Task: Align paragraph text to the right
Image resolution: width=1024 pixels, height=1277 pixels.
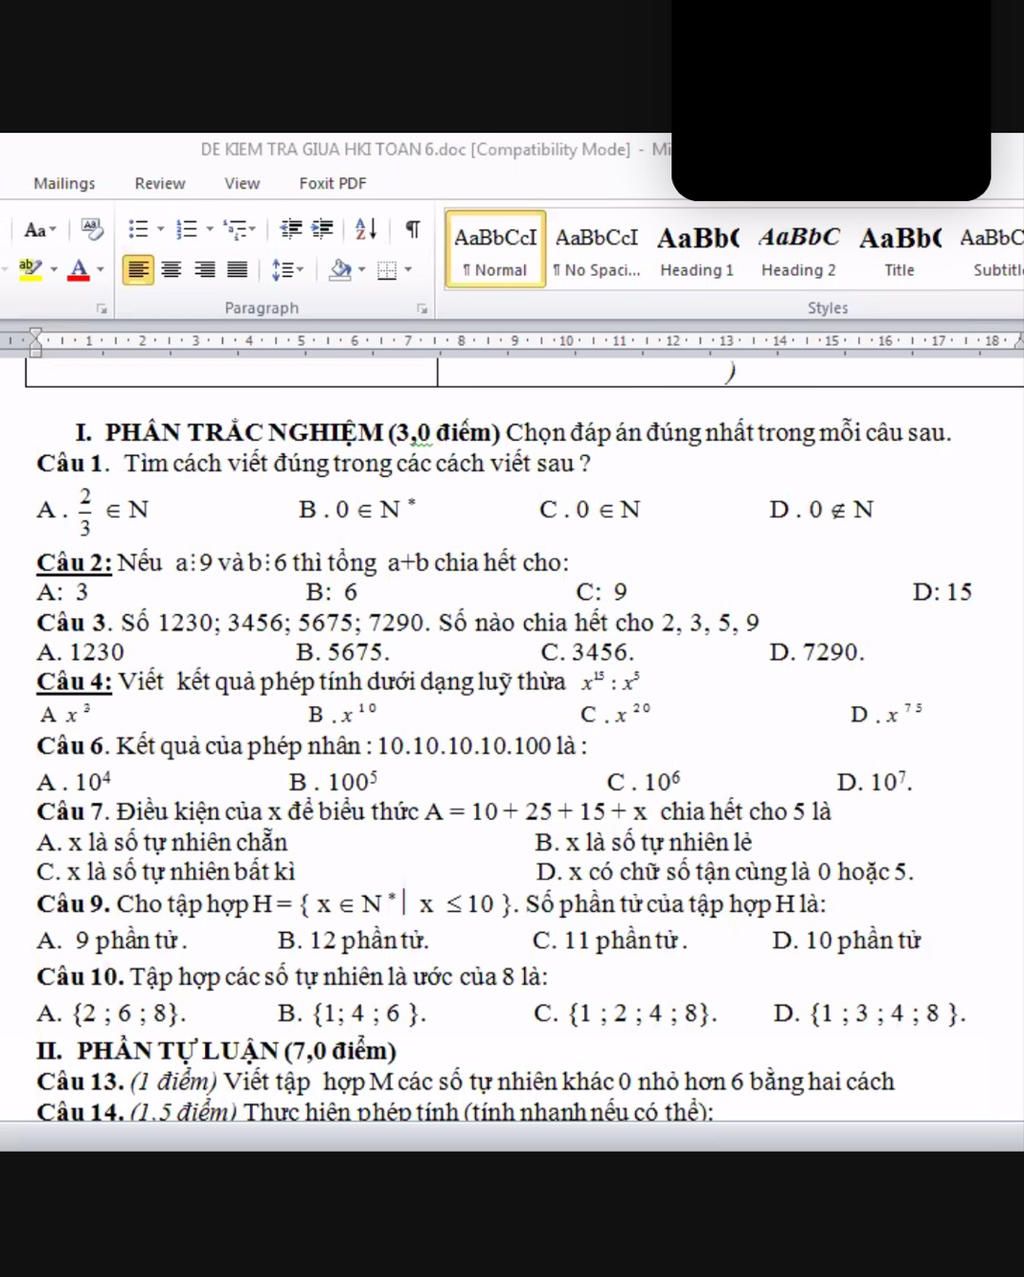Action: click(x=205, y=270)
